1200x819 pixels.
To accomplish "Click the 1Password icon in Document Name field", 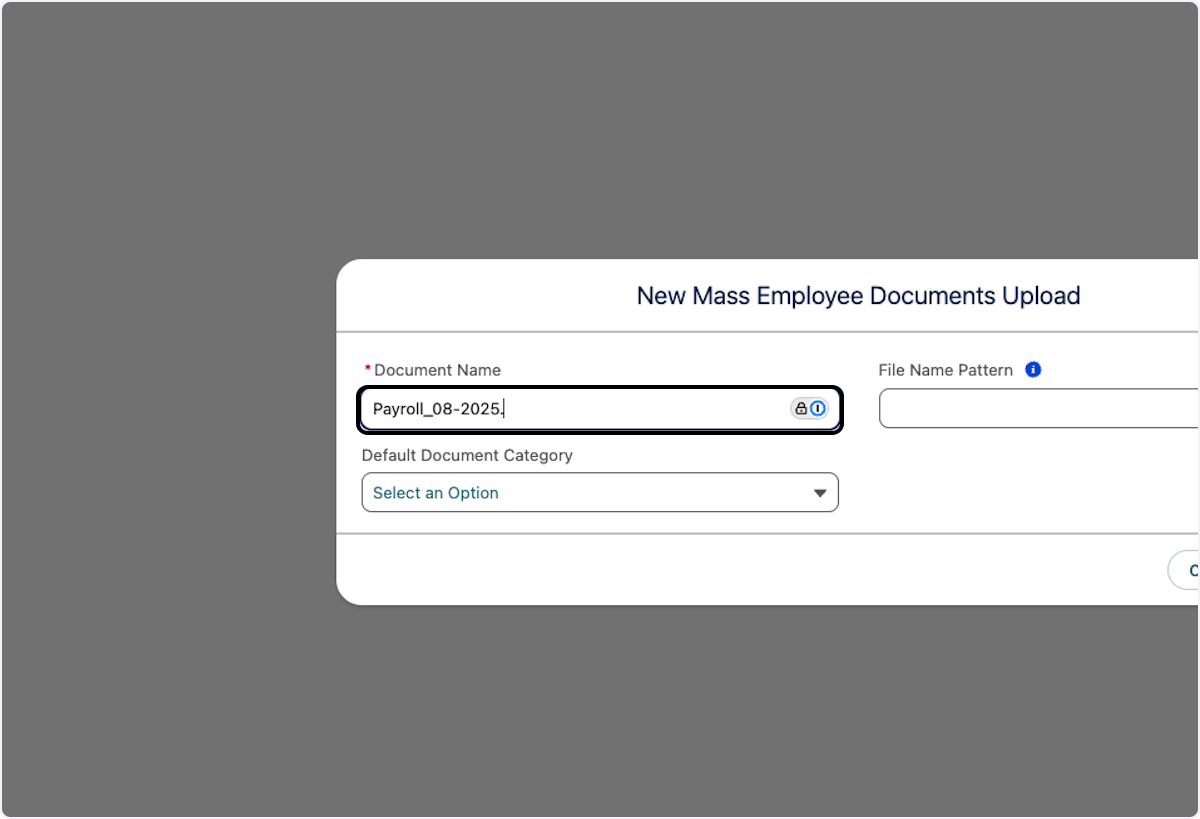I will 818,408.
